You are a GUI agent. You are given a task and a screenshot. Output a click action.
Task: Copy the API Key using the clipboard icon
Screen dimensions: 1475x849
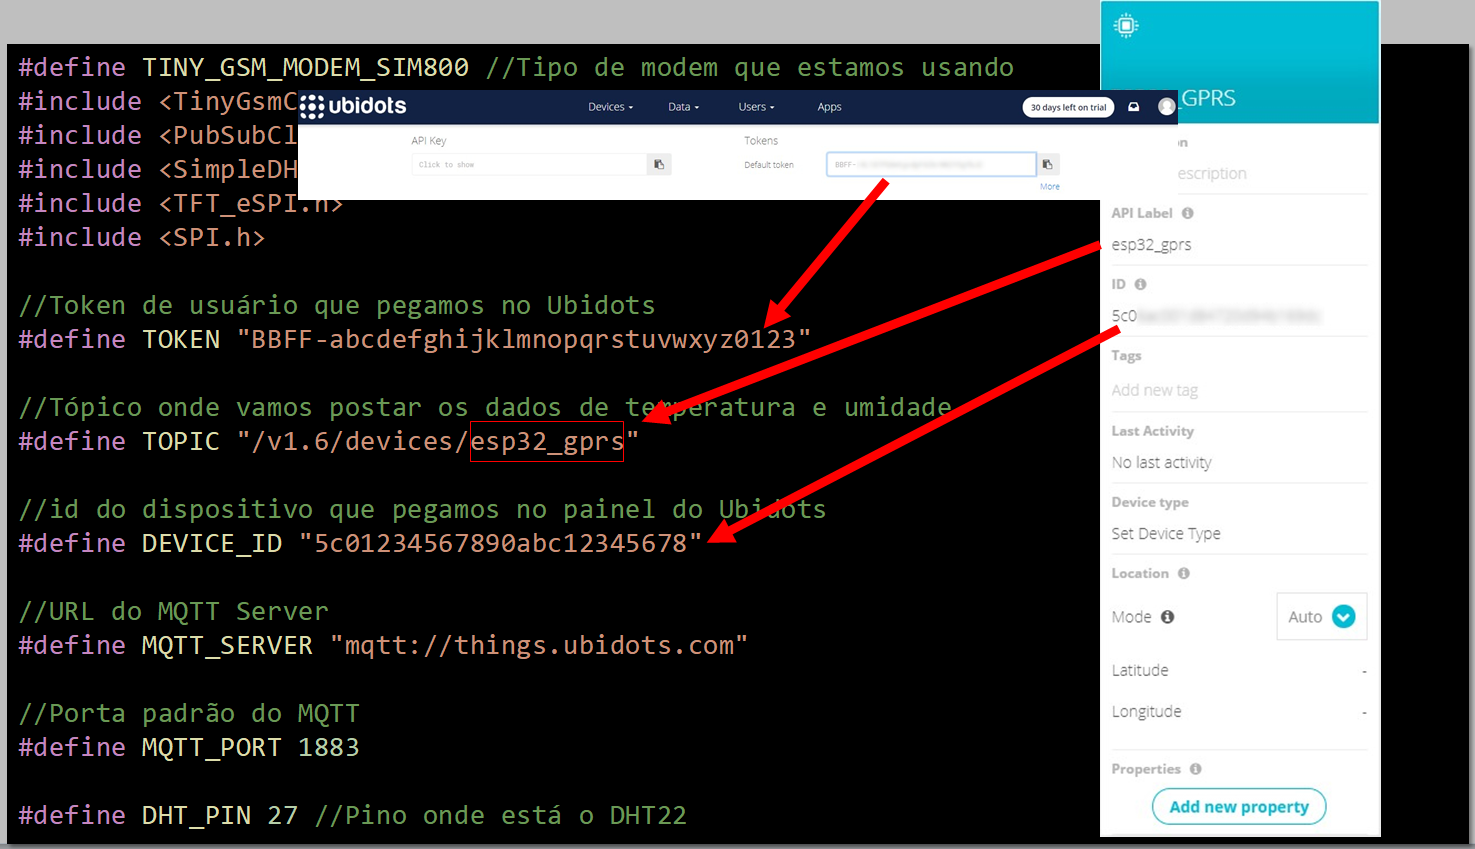point(659,164)
